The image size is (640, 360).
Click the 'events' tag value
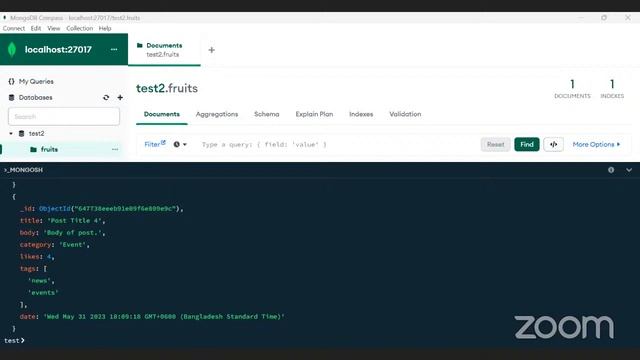tap(43, 293)
